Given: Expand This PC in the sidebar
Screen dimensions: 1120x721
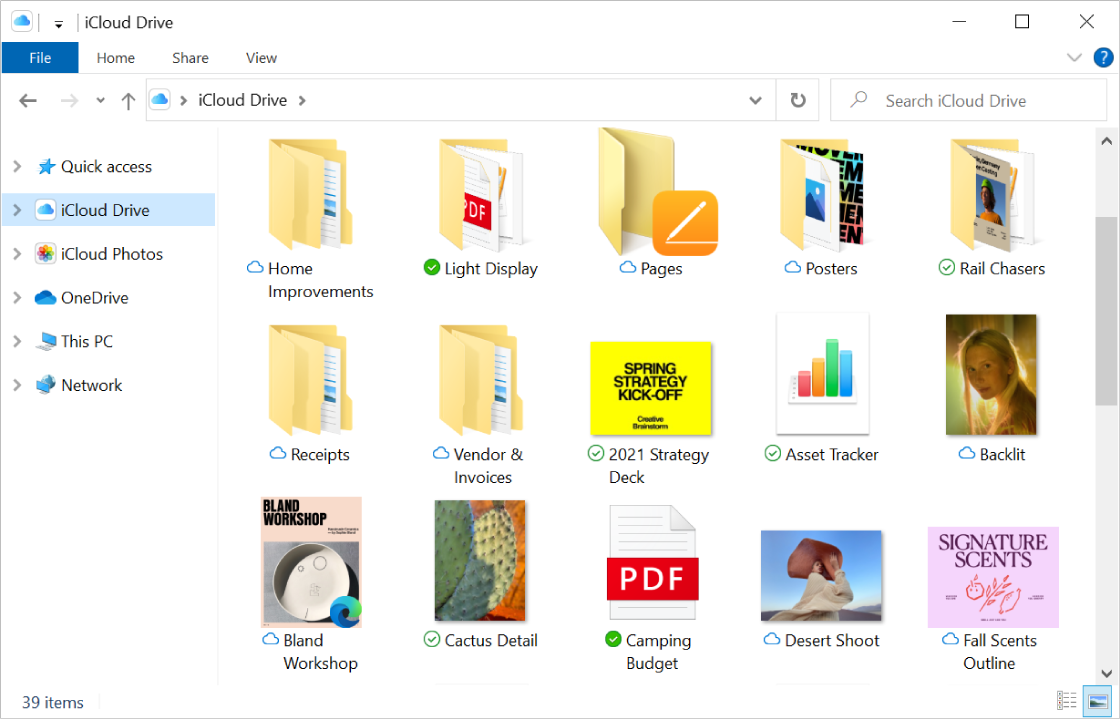Looking at the screenshot, I should click(16, 341).
